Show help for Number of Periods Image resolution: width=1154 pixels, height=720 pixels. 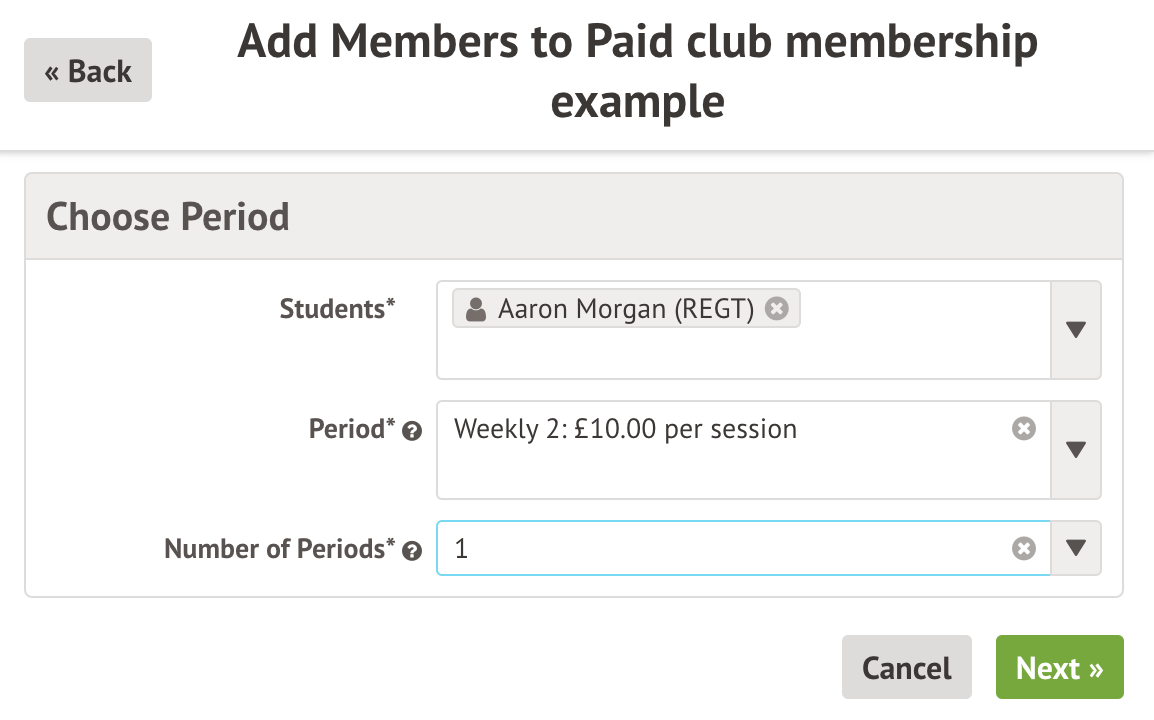pos(411,550)
